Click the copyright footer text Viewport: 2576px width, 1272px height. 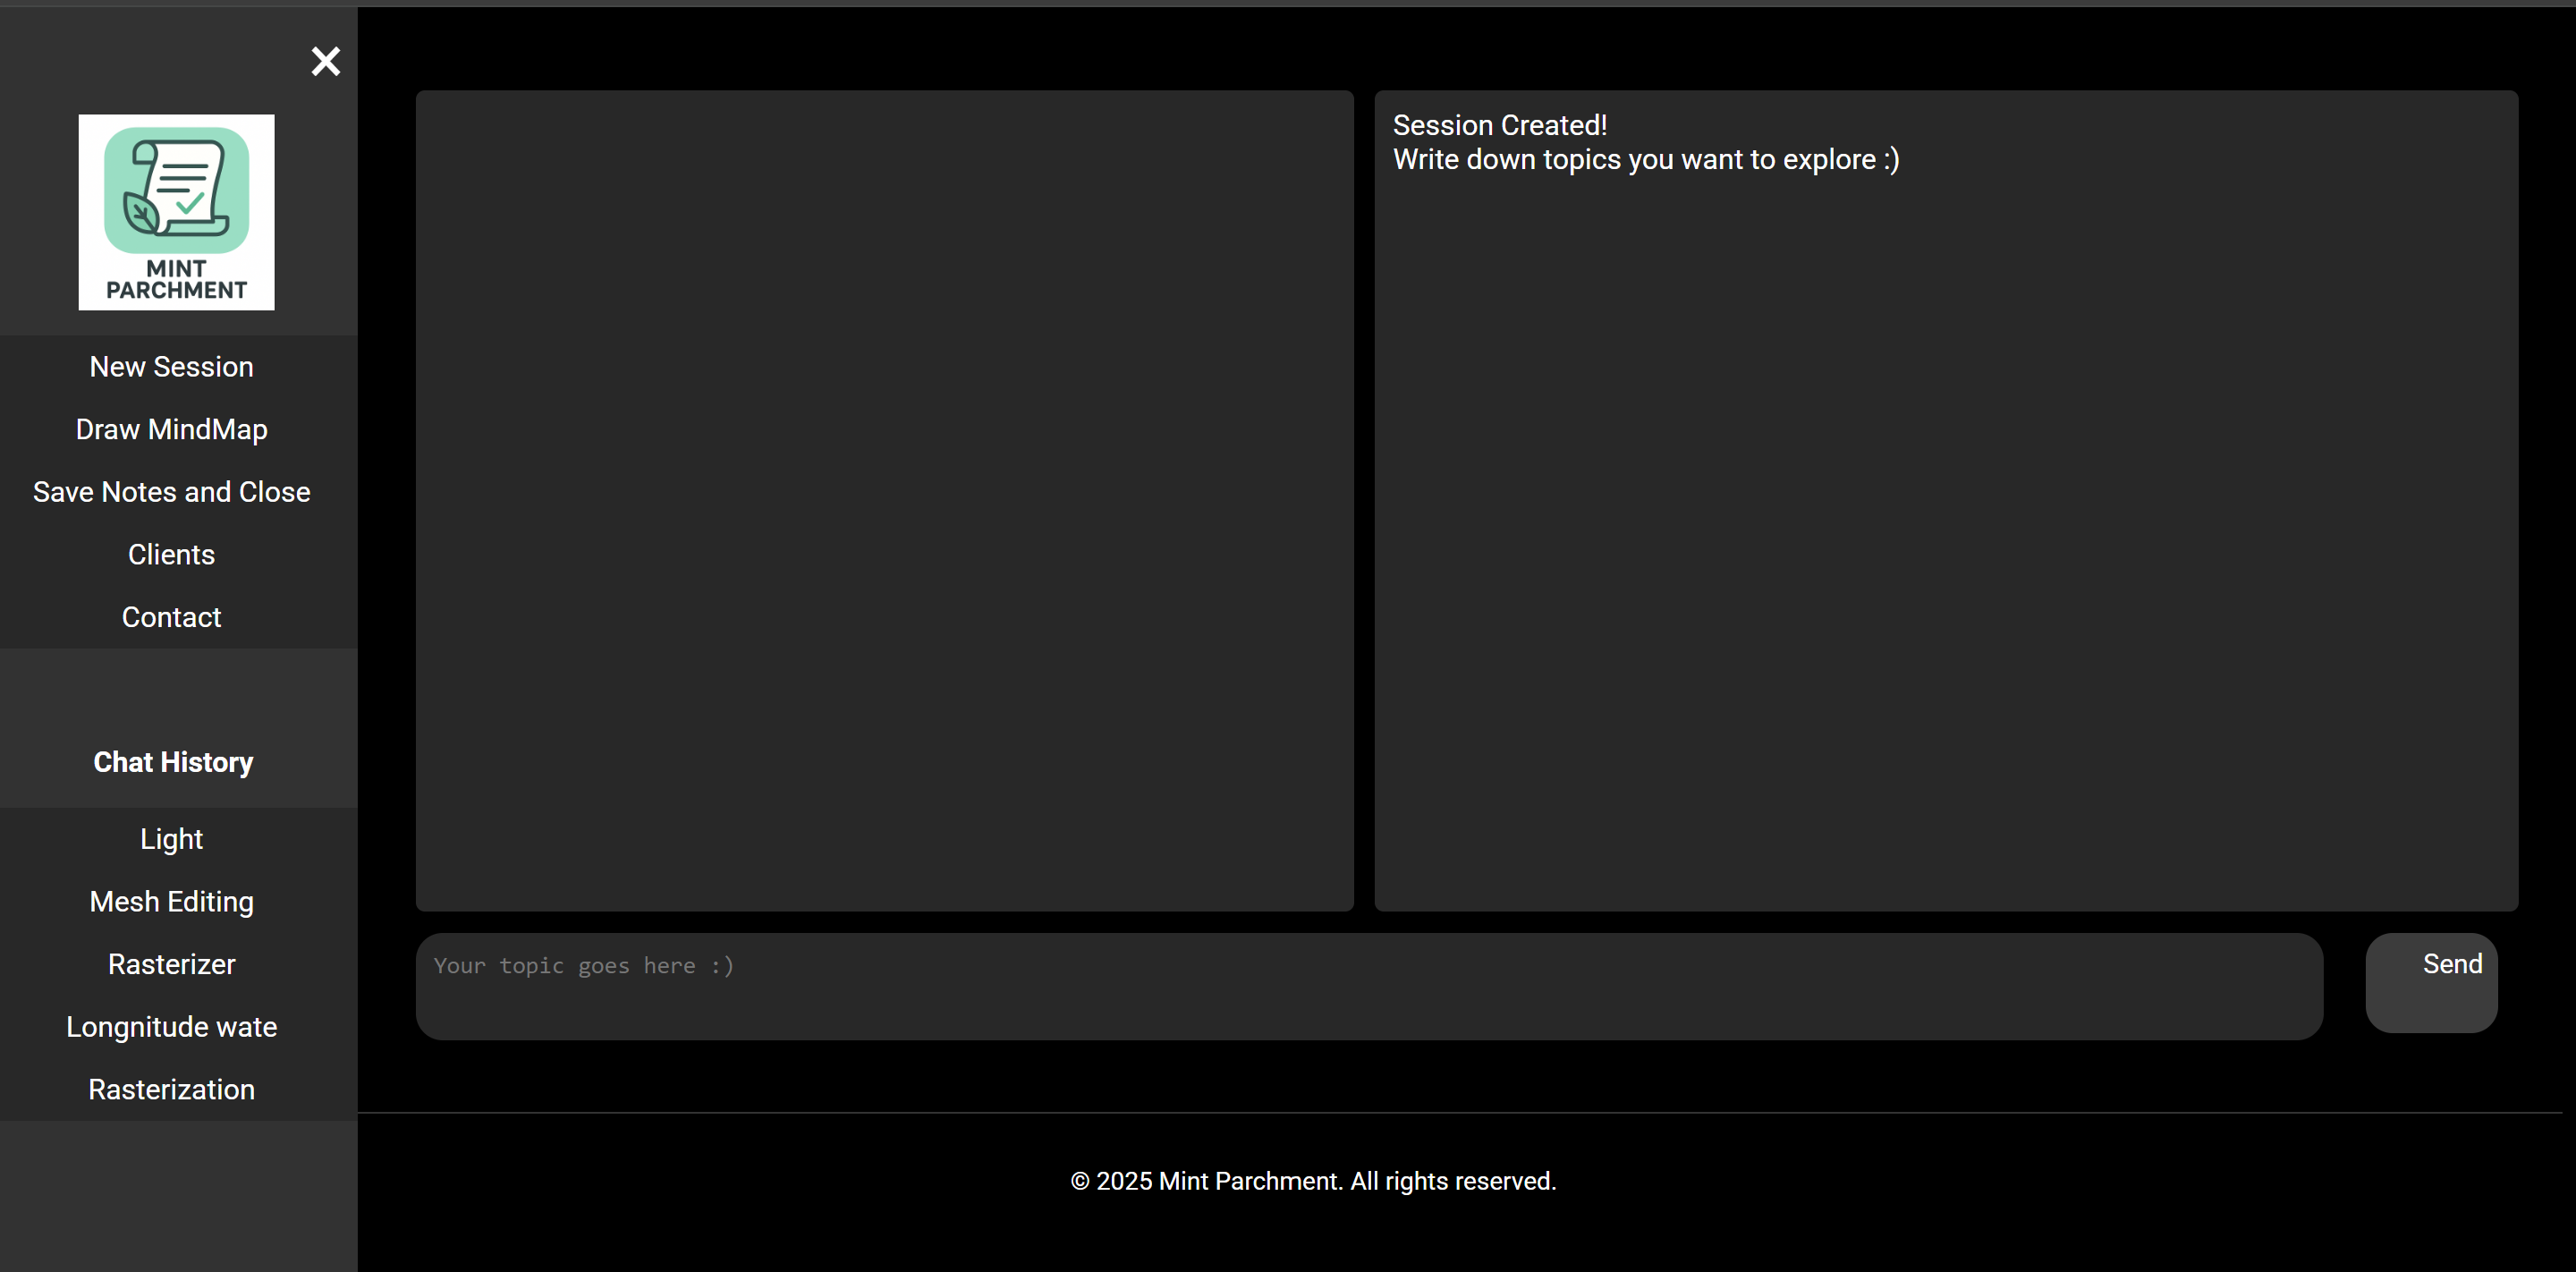pos(1313,1181)
